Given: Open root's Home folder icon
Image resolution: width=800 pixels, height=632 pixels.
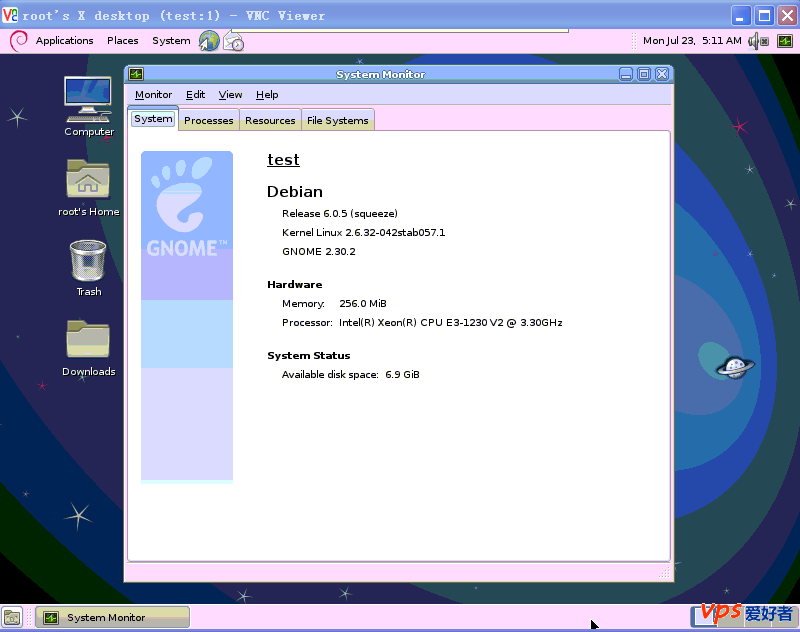Looking at the screenshot, I should tap(88, 179).
